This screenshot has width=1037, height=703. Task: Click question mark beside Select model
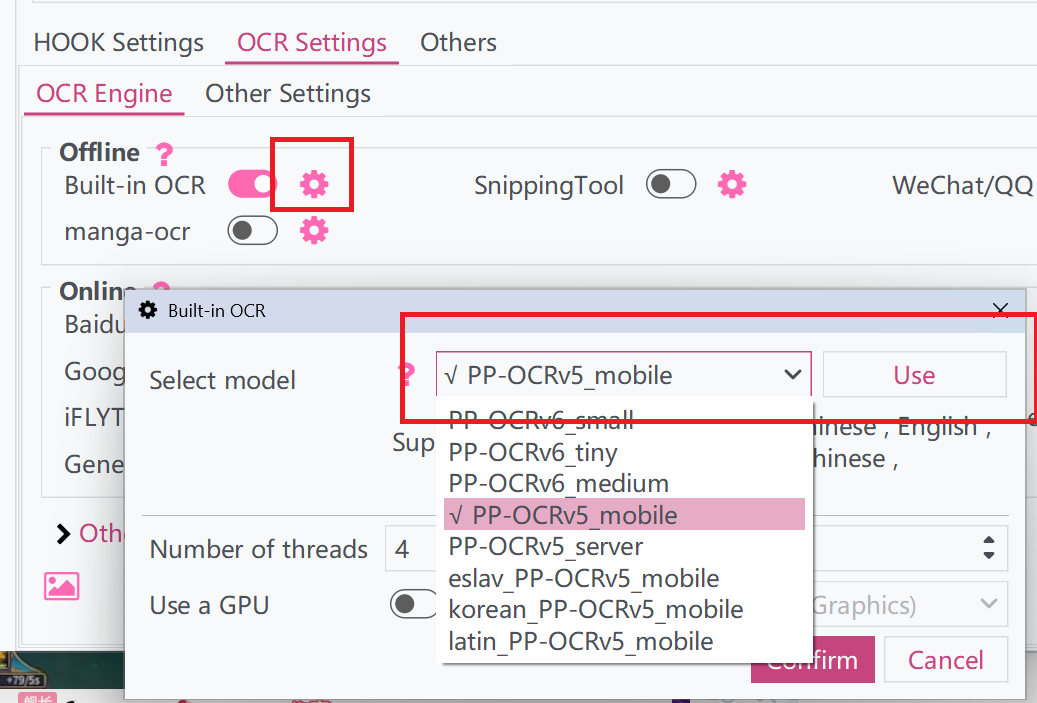pos(407,374)
